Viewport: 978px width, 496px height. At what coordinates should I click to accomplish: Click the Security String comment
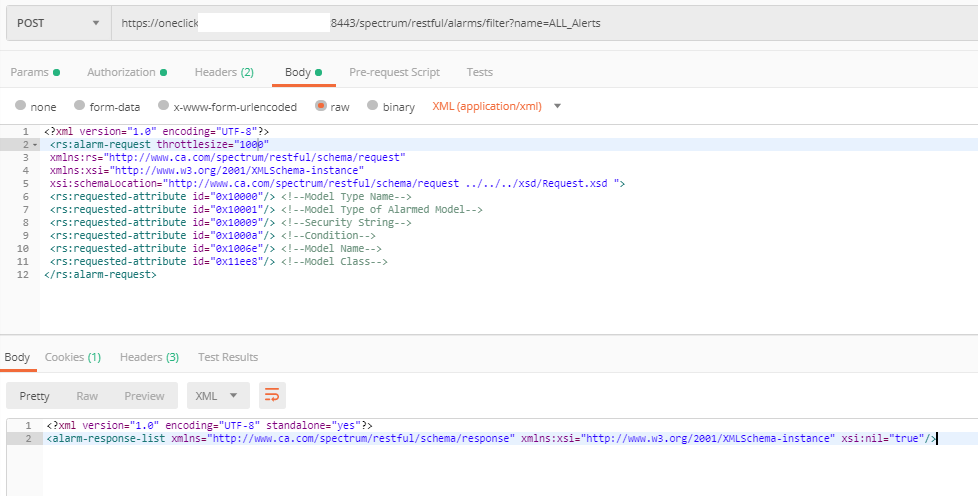346,223
